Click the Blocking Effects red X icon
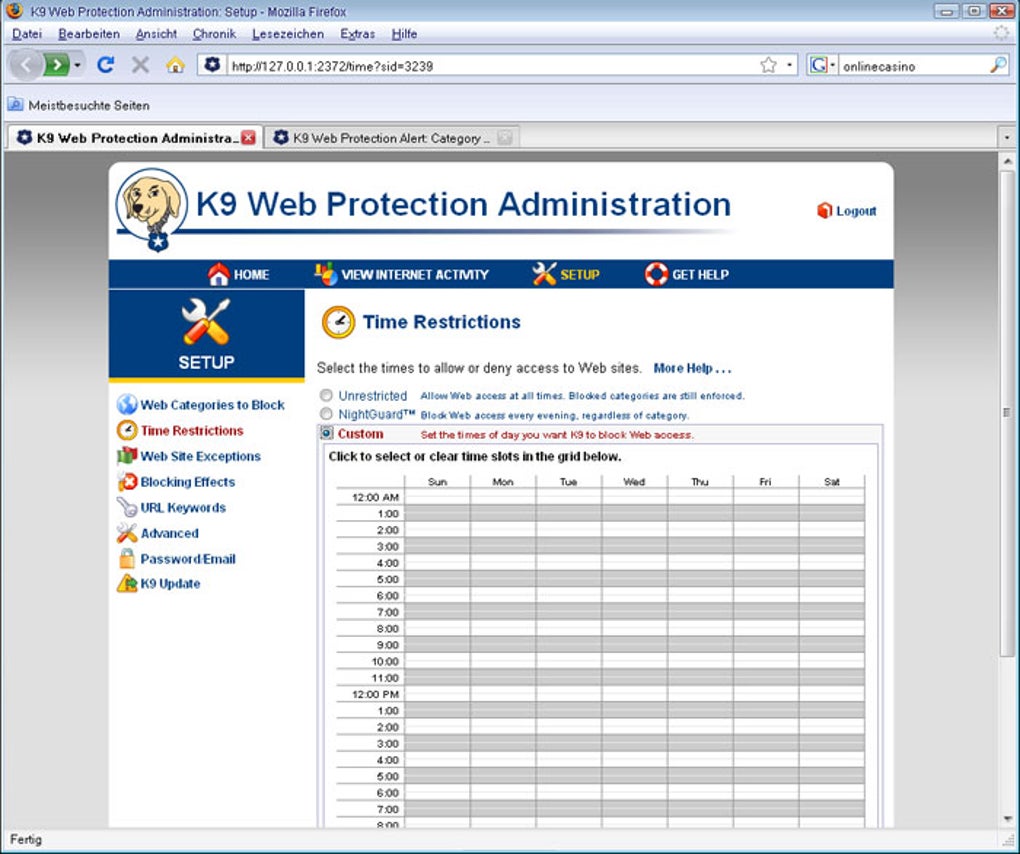Viewport: 1020px width, 854px height. click(x=127, y=481)
